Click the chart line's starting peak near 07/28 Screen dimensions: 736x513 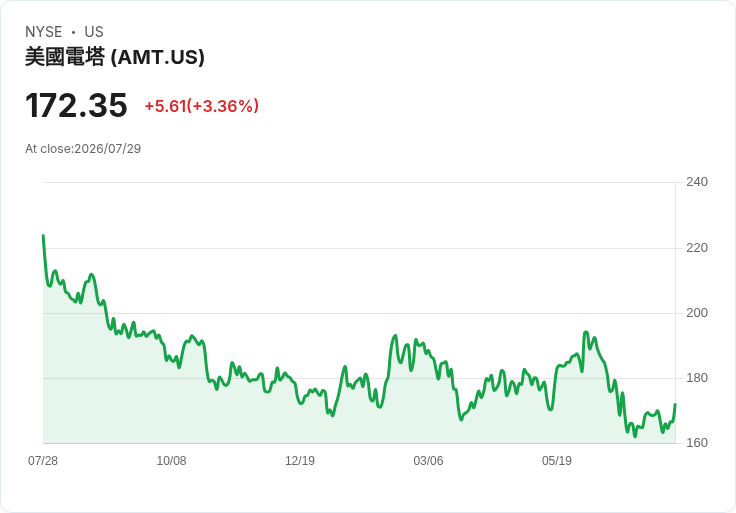[44, 236]
